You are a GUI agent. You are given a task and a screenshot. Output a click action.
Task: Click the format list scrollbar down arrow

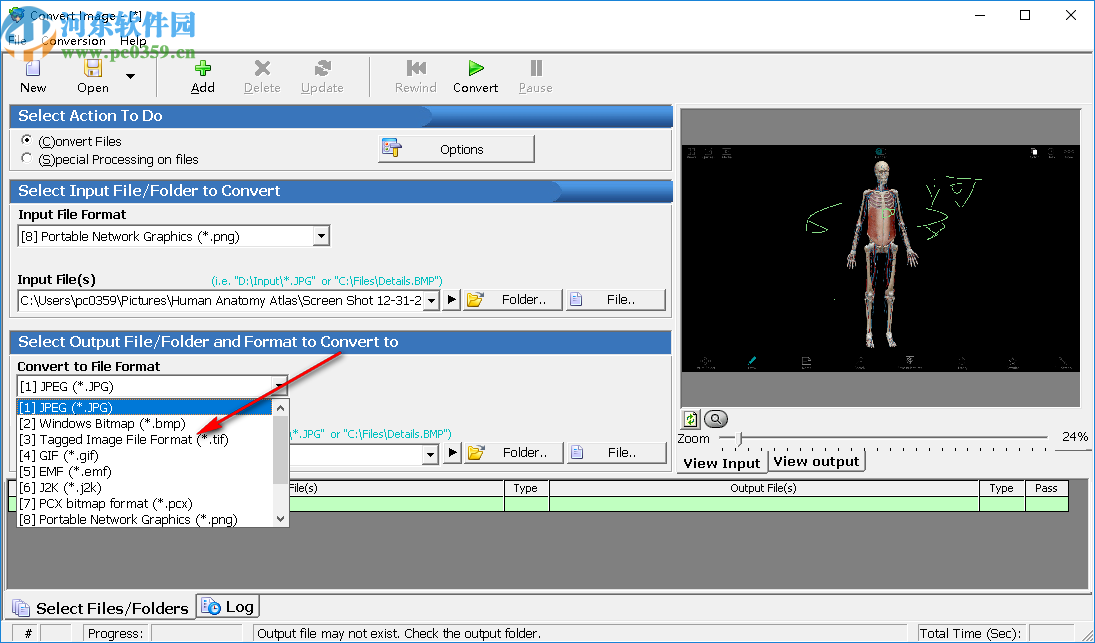[280, 519]
